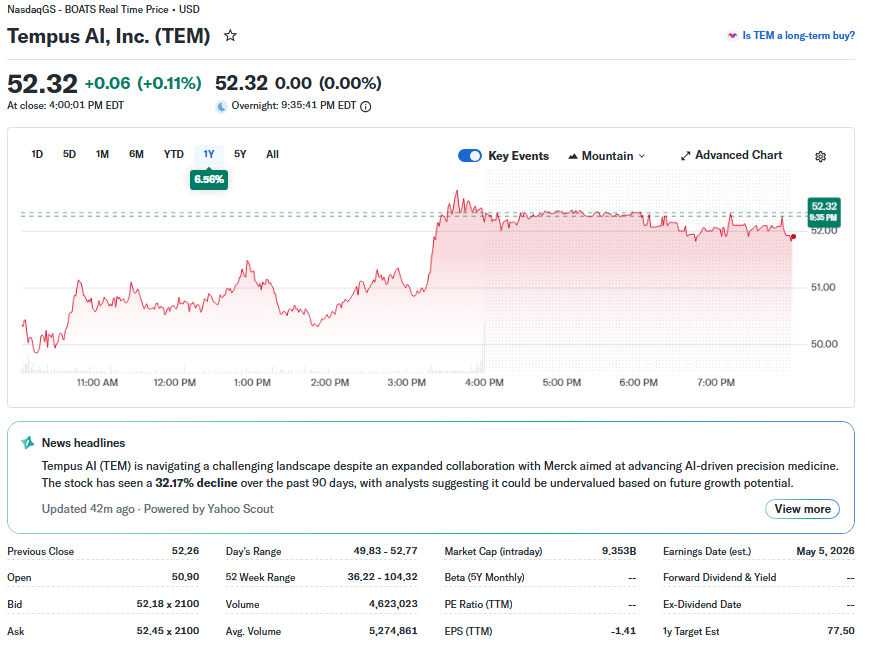Click the PE Ratio (TTM) label
This screenshot has height=646, width=874.
pos(478,604)
